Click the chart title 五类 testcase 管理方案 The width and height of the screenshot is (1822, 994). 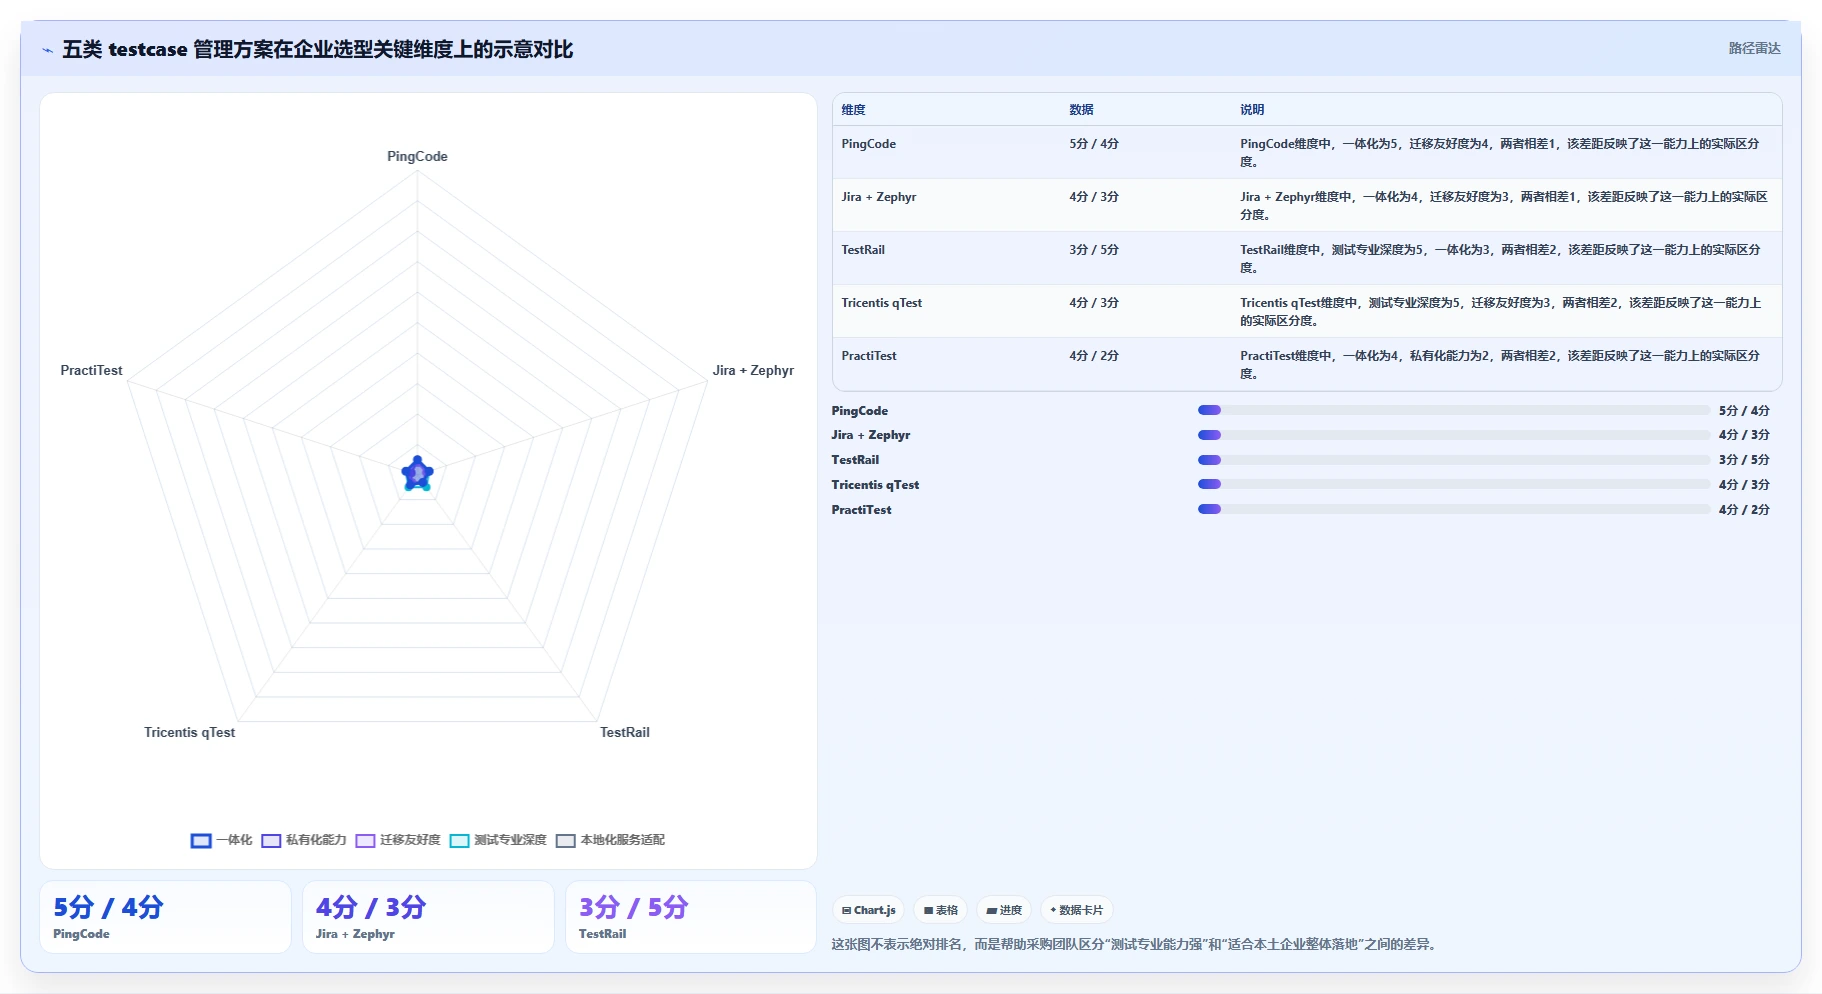pos(318,49)
